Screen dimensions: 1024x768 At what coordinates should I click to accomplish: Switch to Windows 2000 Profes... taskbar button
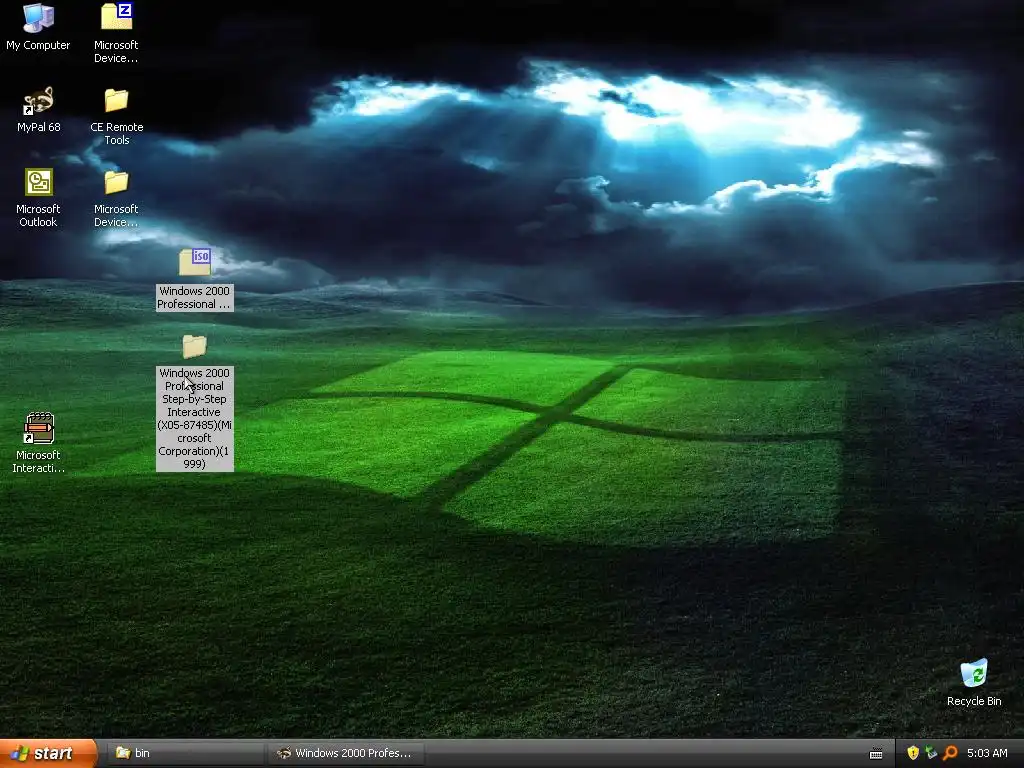(347, 753)
